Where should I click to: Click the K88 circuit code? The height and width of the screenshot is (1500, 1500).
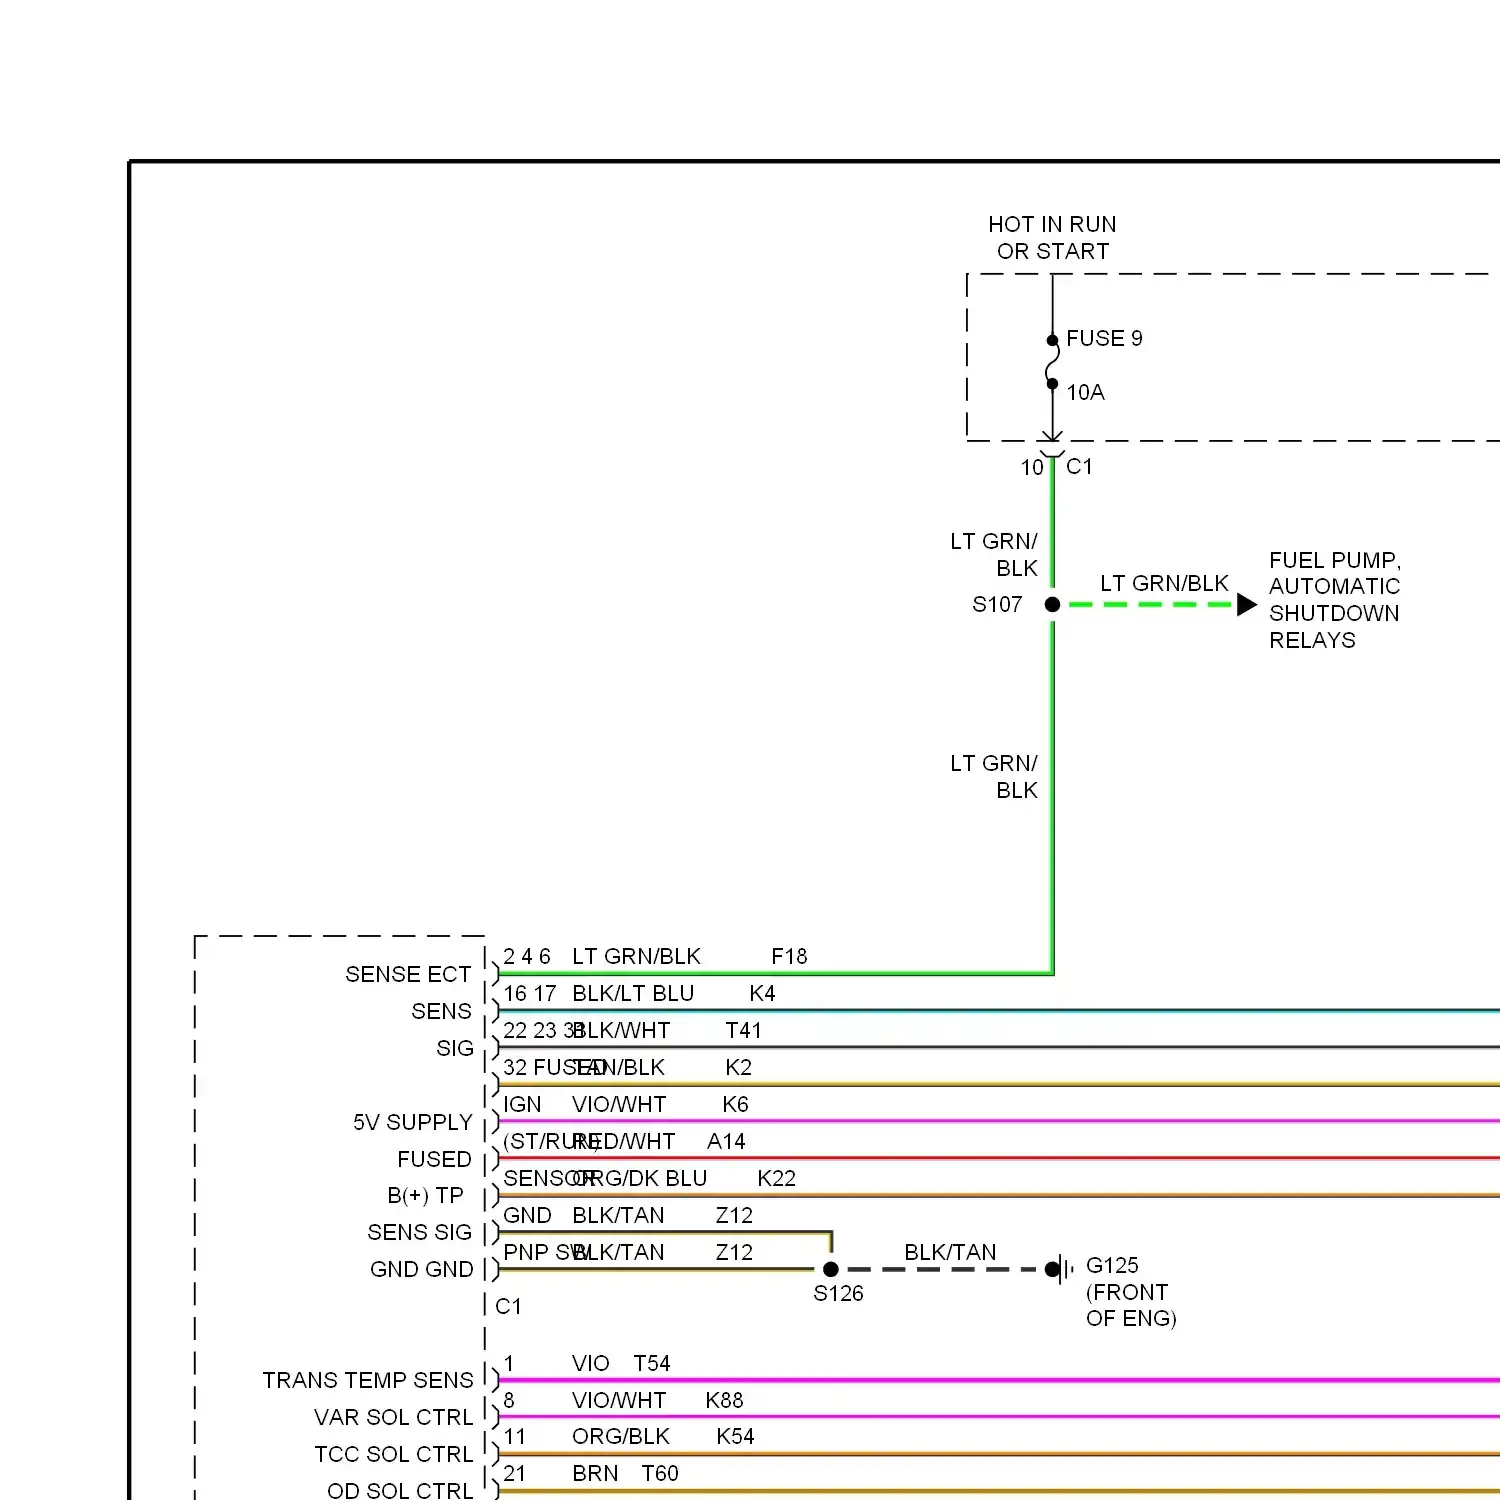pyautogui.click(x=724, y=1400)
